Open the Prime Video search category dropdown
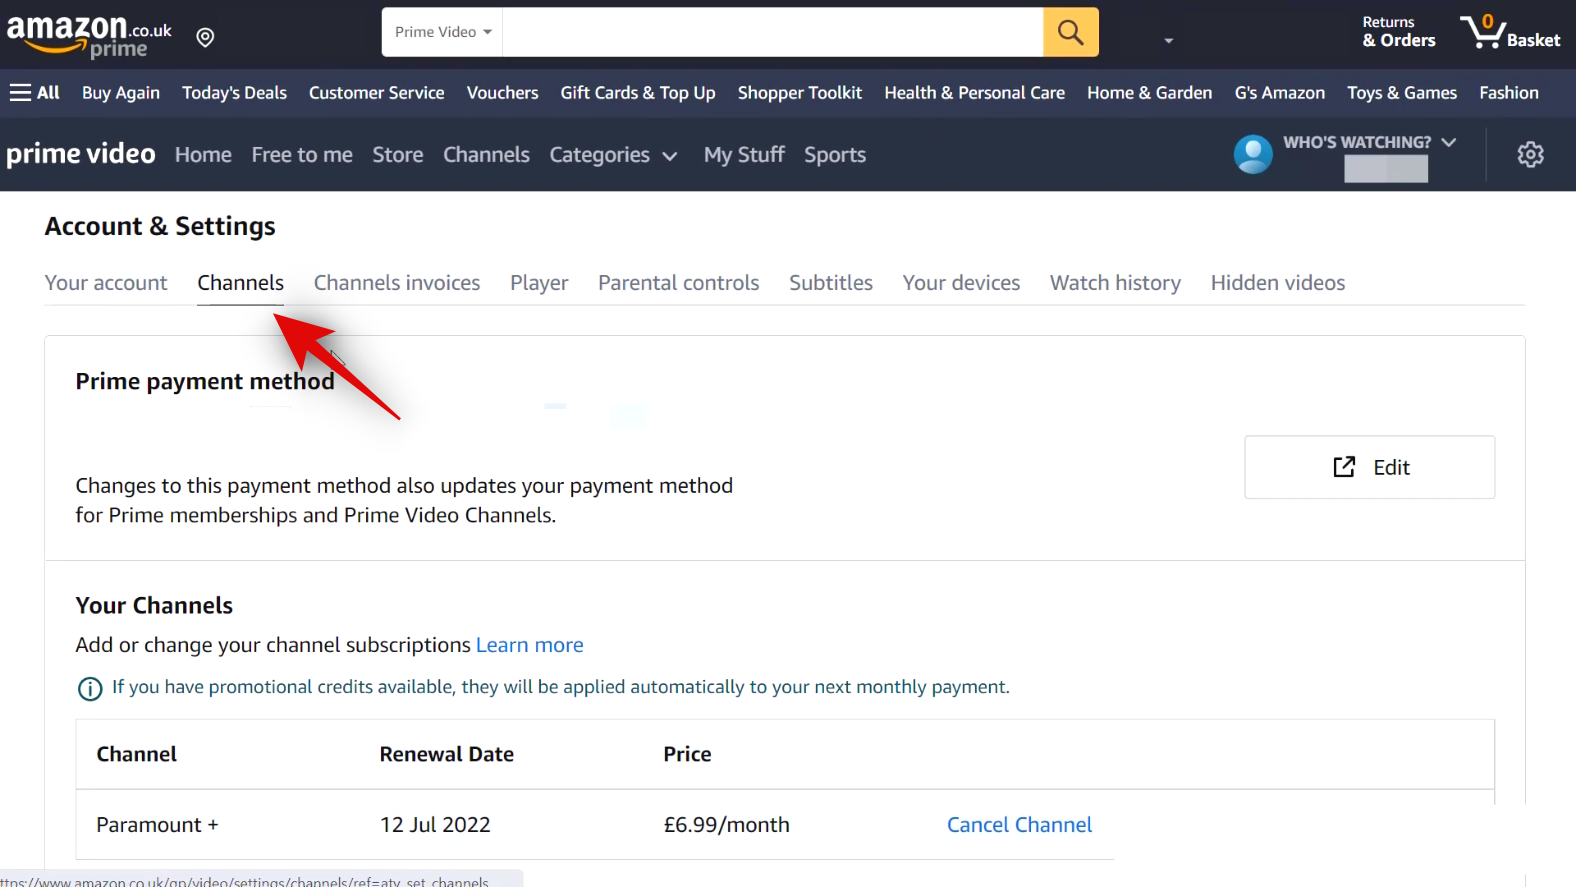This screenshot has width=1576, height=887. (442, 32)
